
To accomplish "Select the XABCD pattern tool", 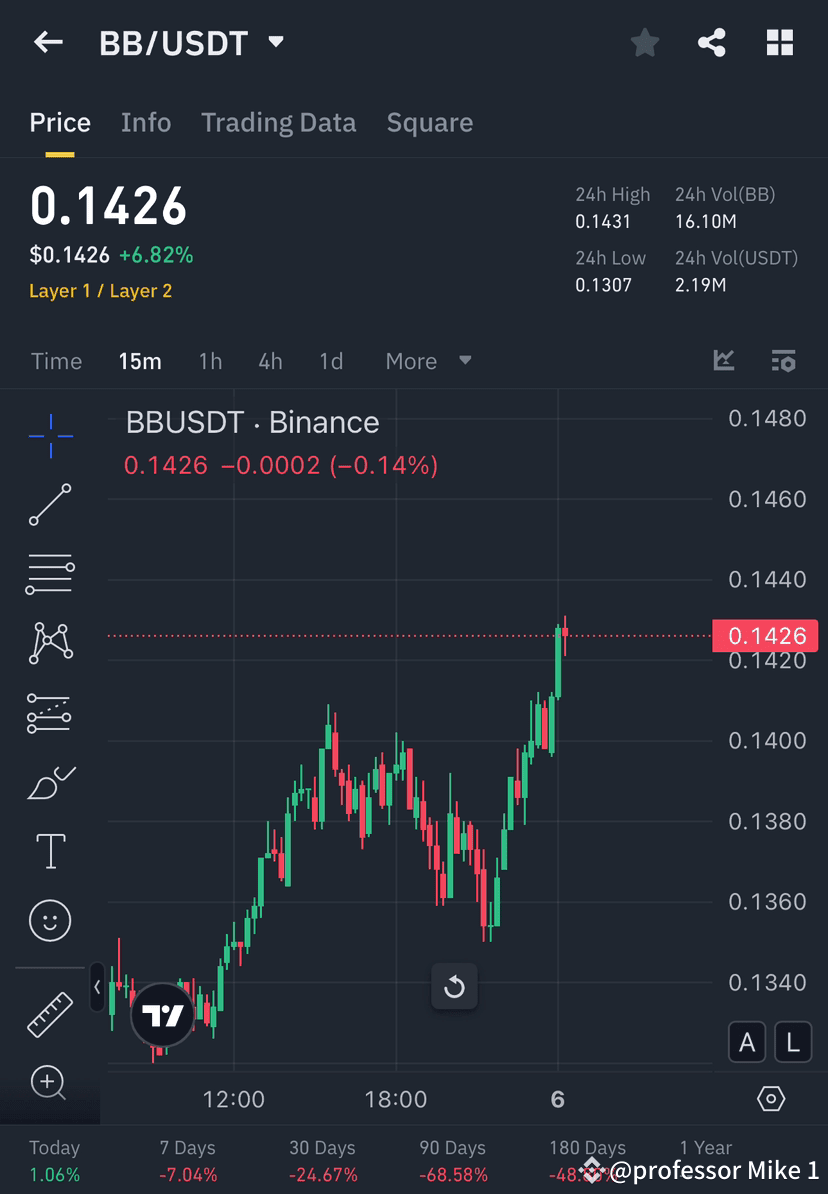I will pyautogui.click(x=50, y=643).
